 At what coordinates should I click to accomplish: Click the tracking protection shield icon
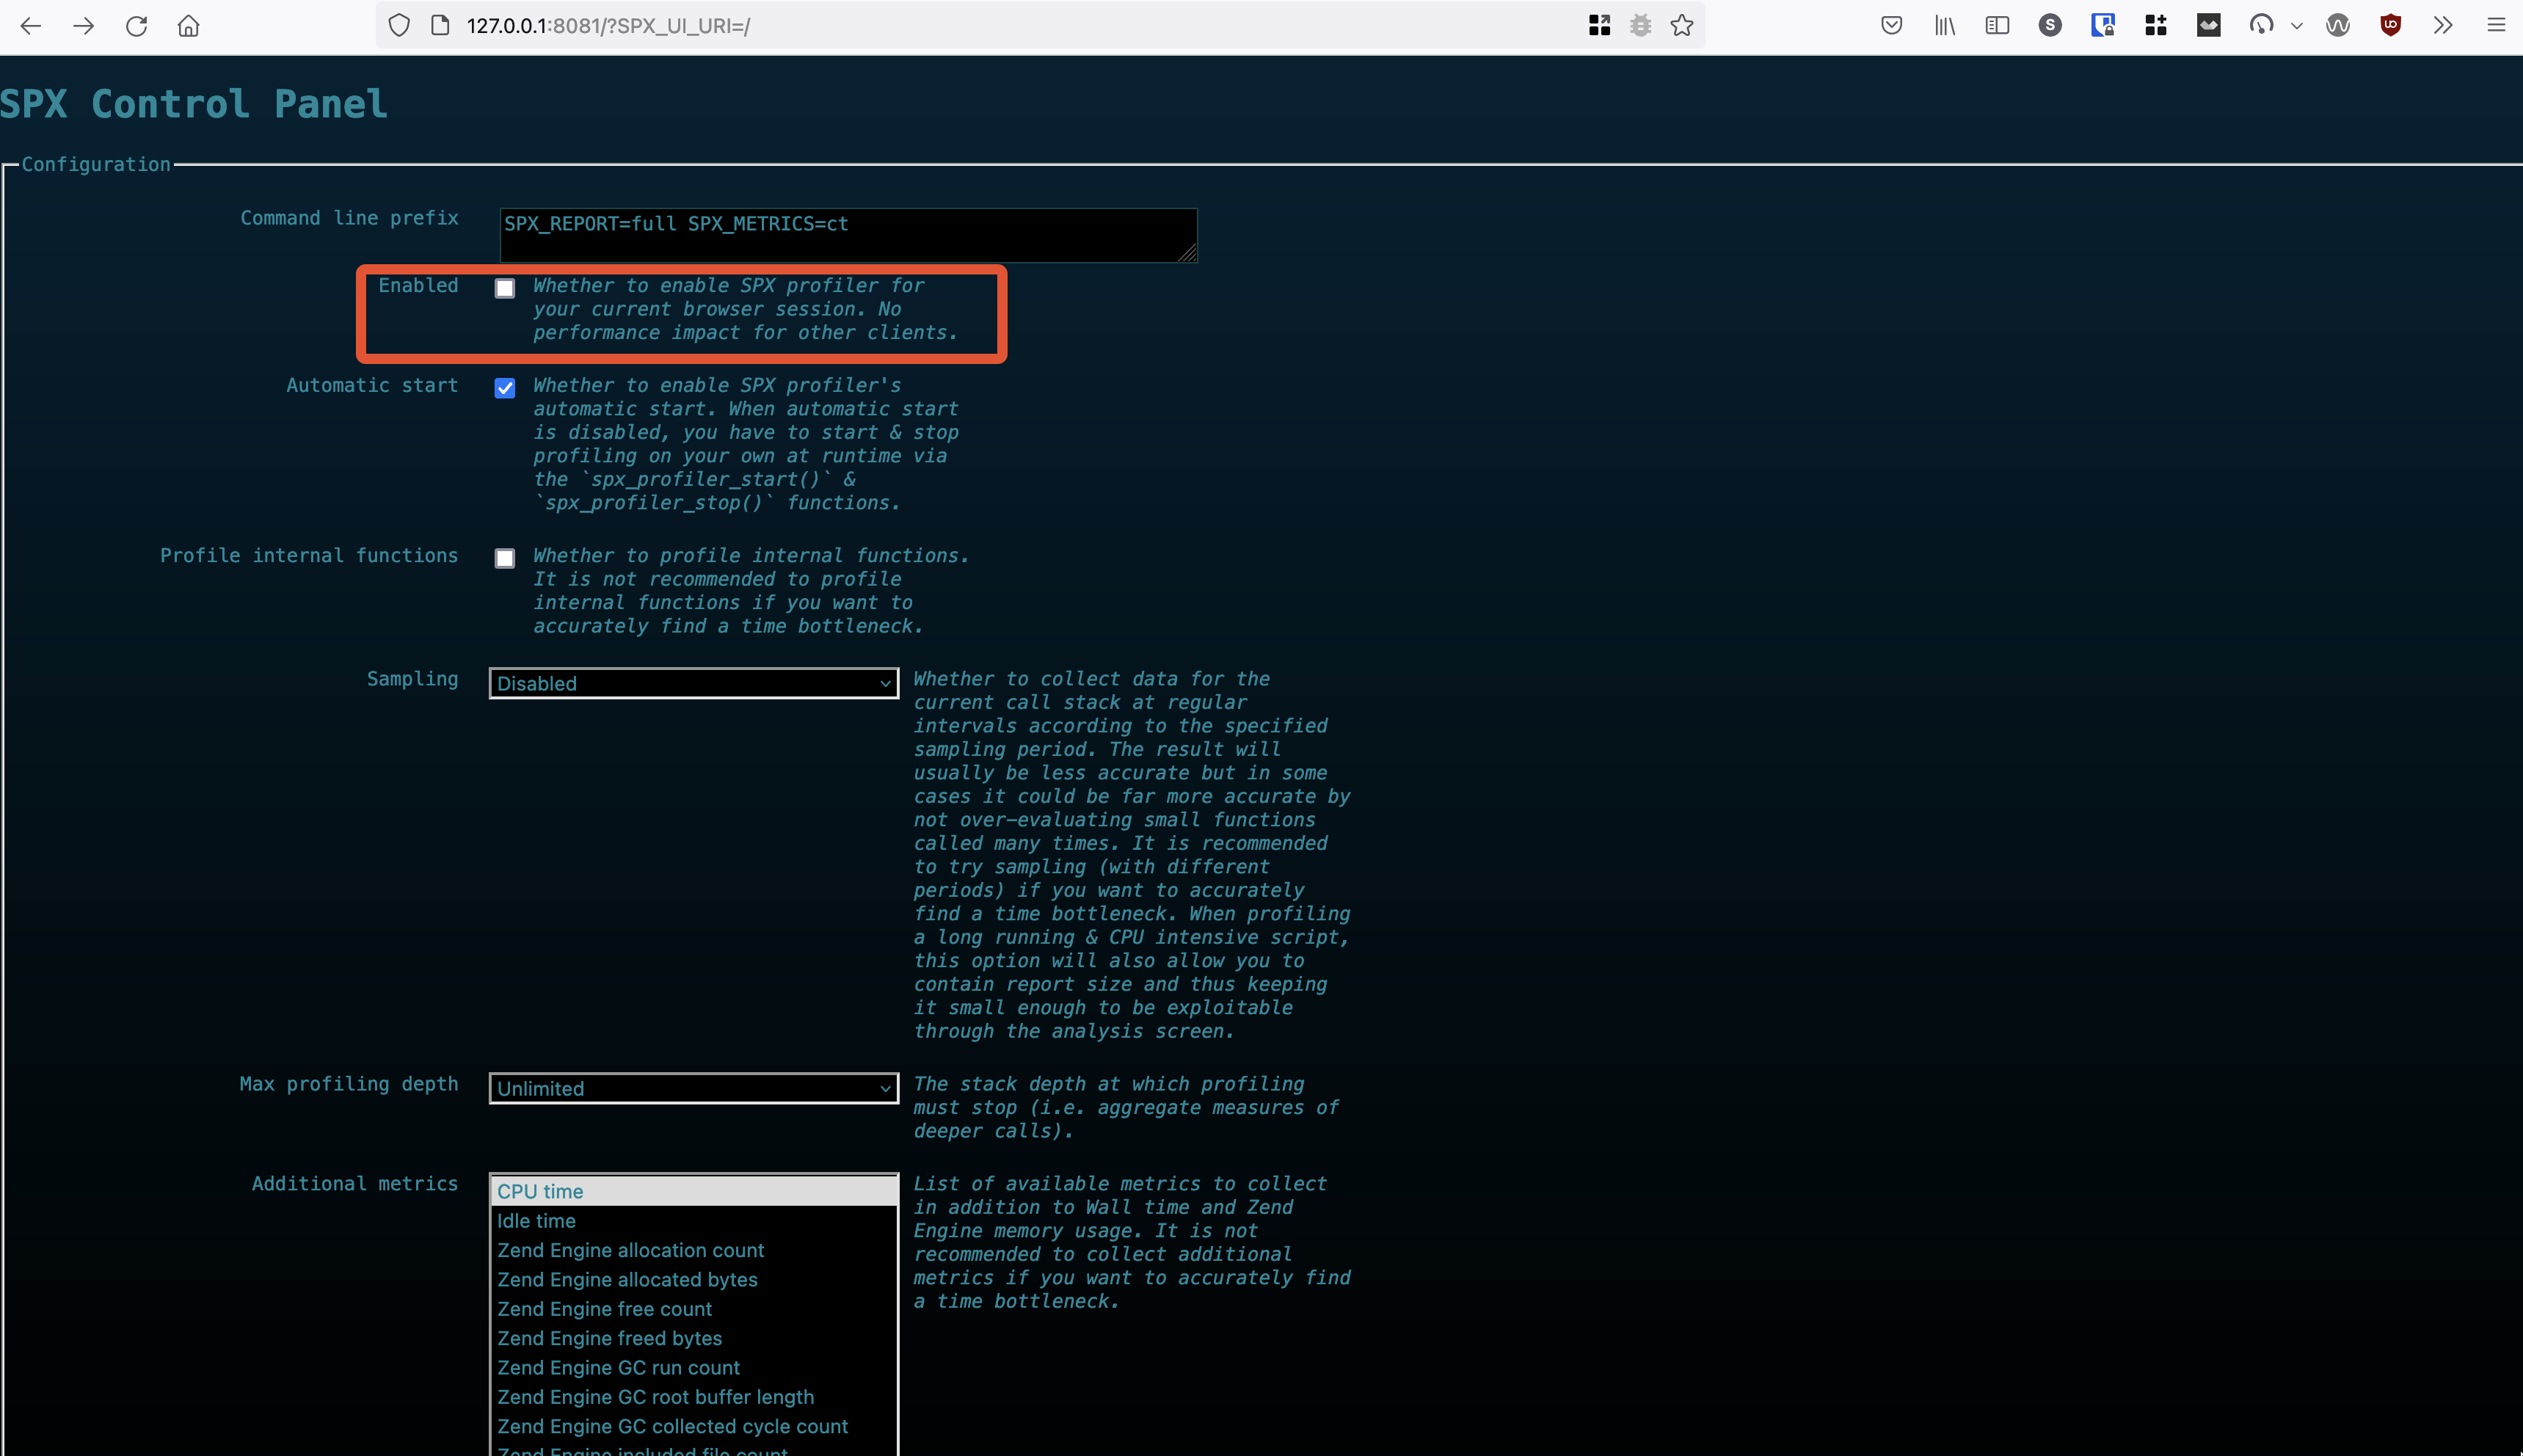[399, 26]
